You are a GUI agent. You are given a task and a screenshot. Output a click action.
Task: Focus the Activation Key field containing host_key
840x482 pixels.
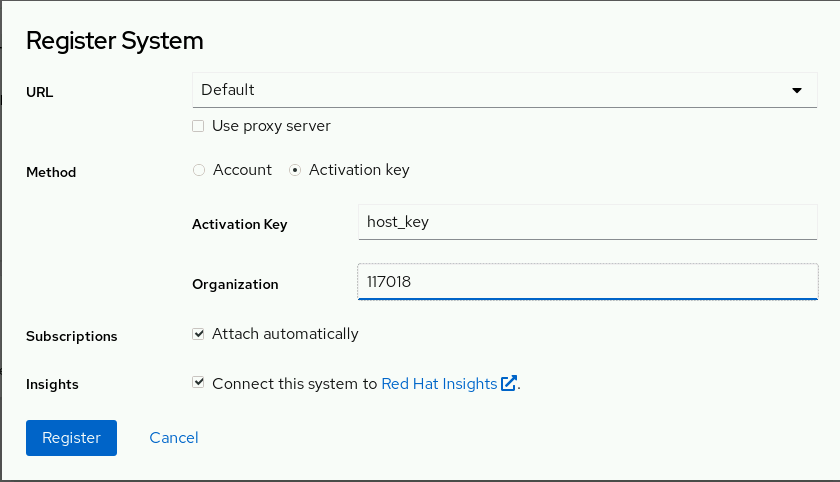(587, 222)
